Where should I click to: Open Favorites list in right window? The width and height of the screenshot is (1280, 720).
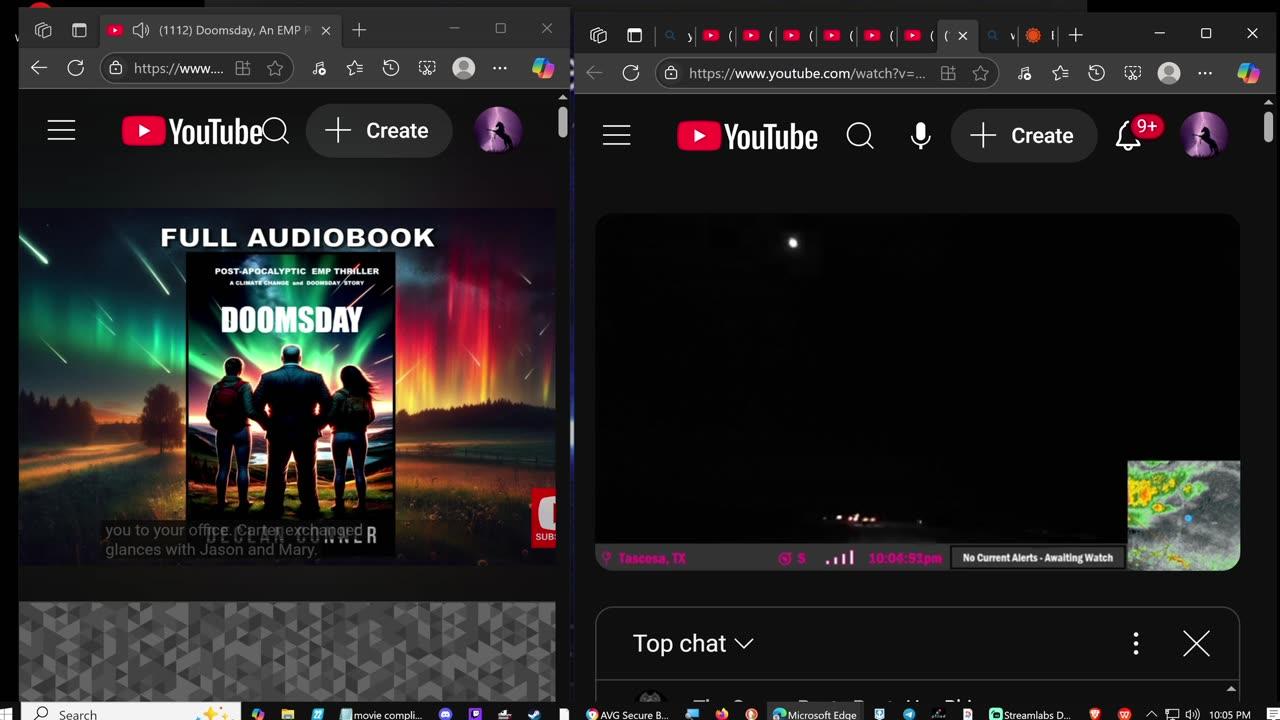coord(1060,73)
